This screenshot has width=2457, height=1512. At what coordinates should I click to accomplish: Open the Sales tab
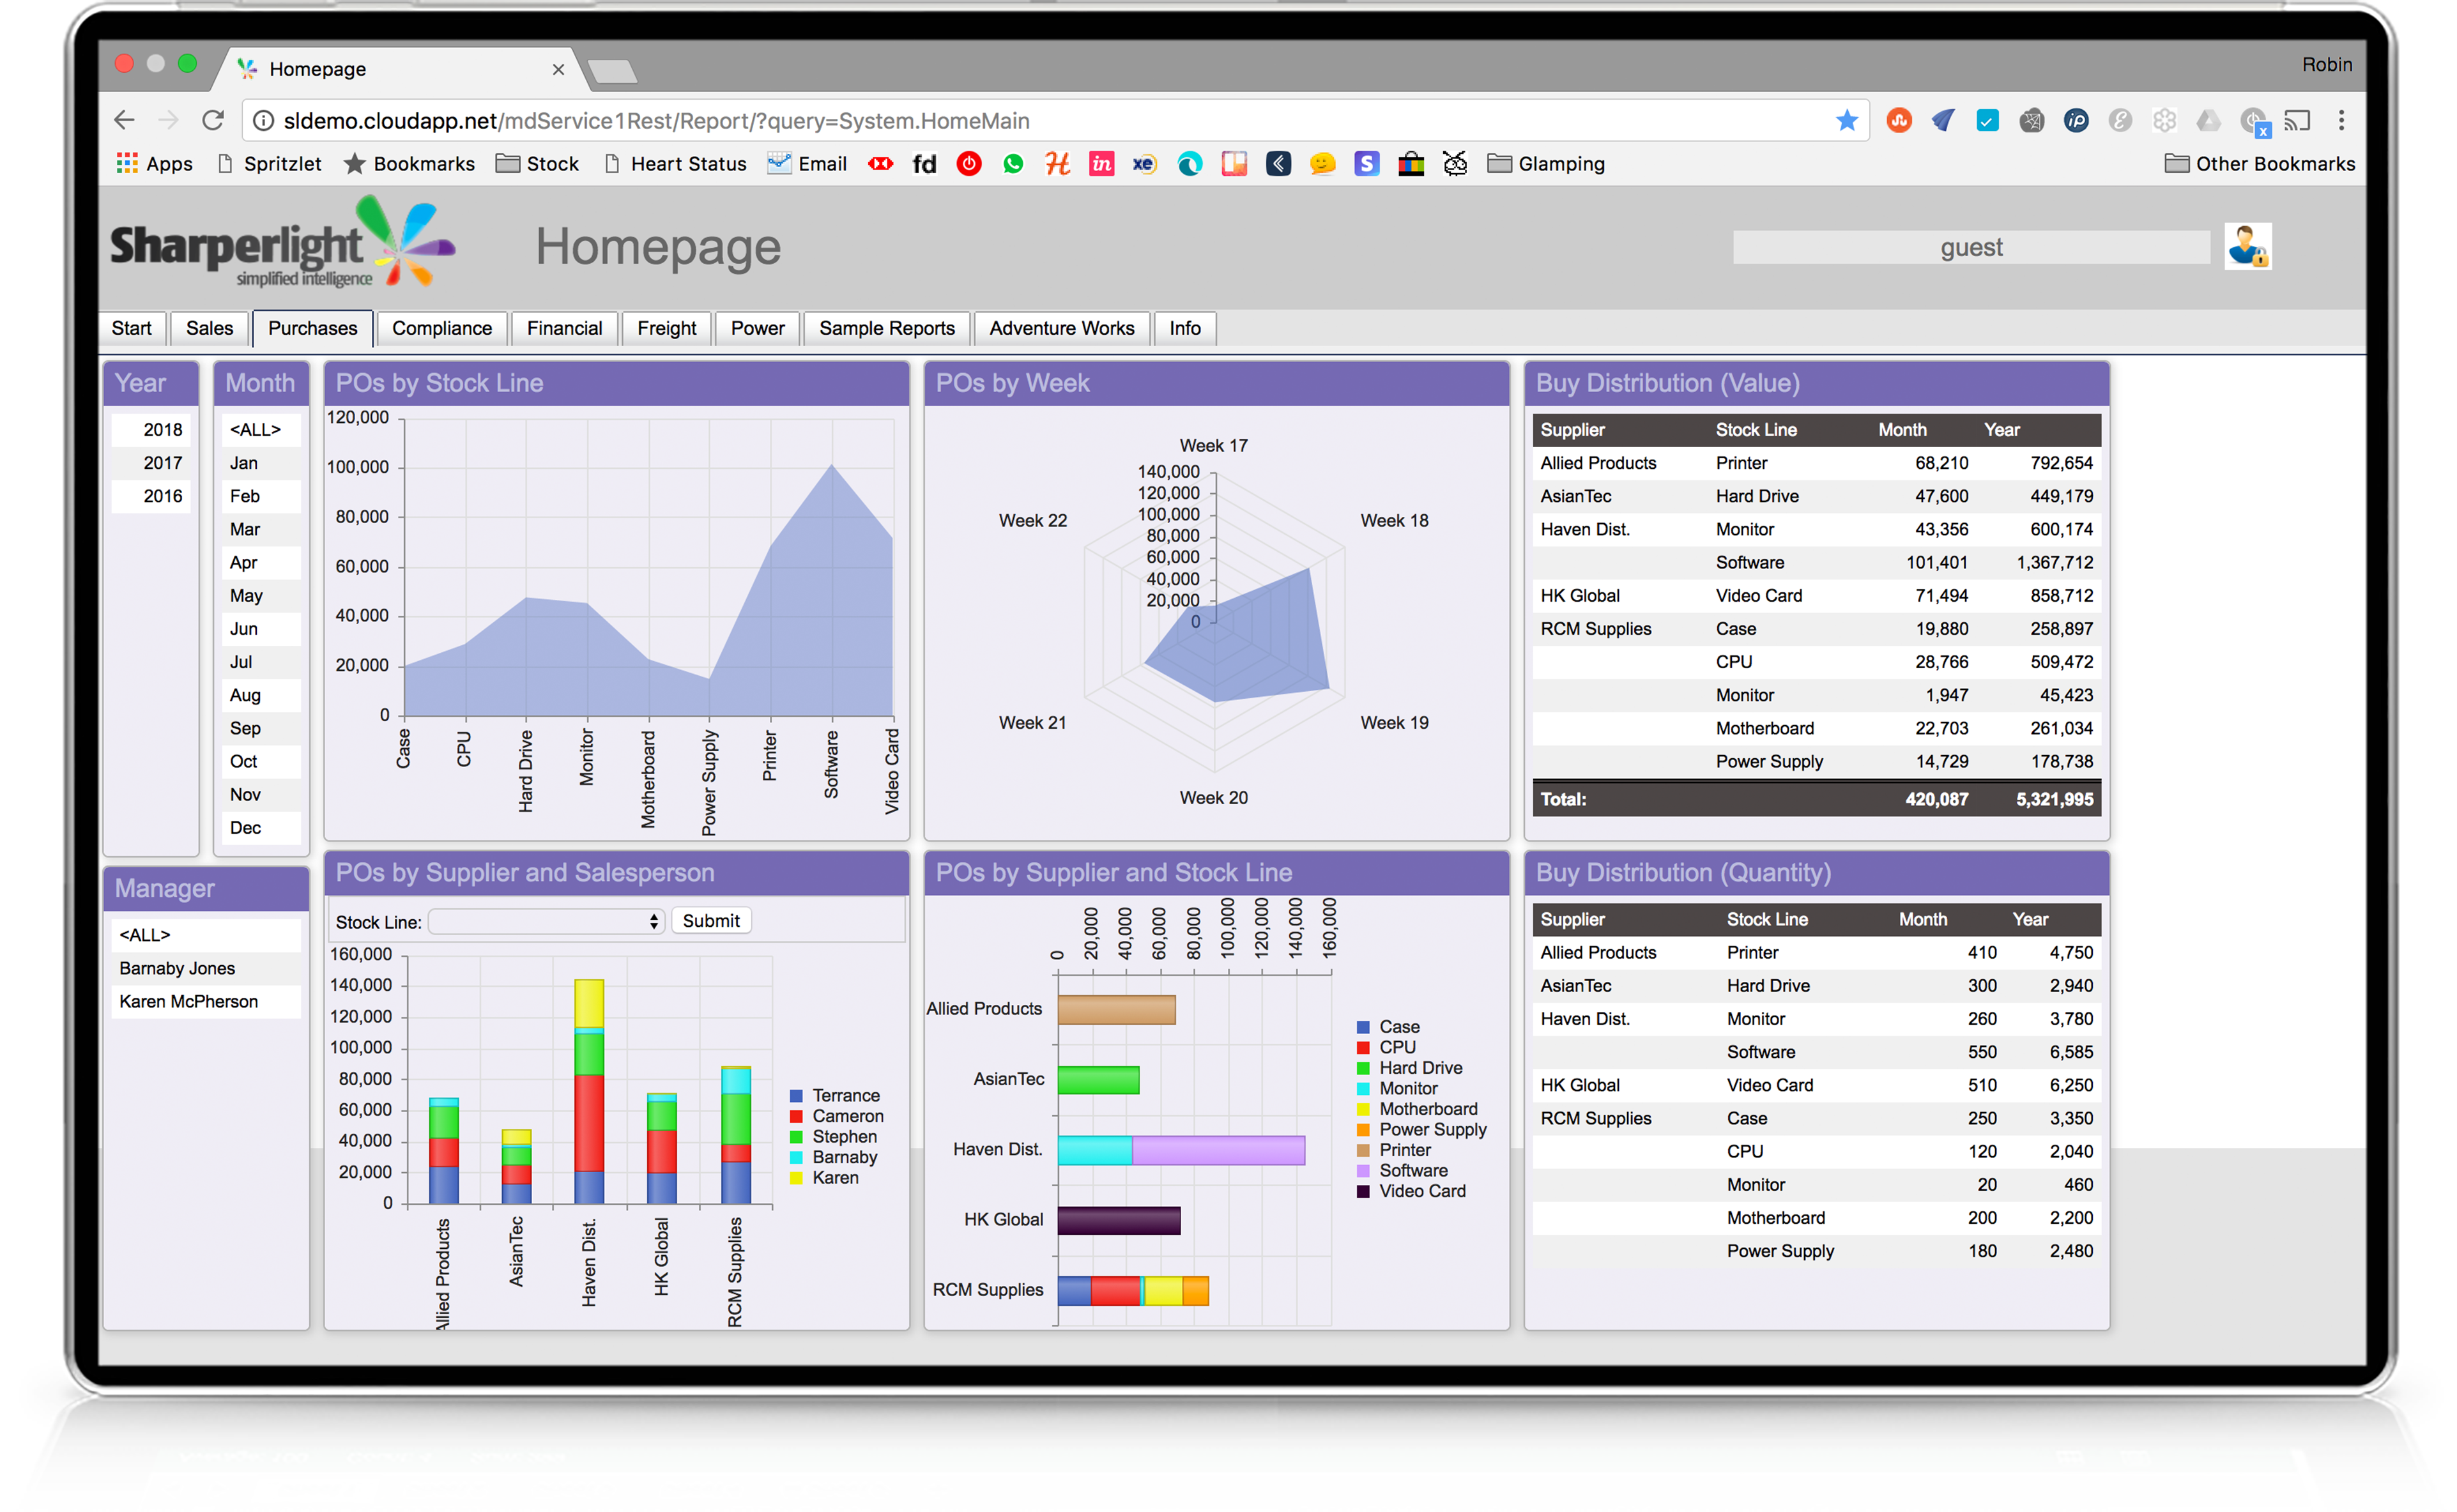pyautogui.click(x=209, y=328)
